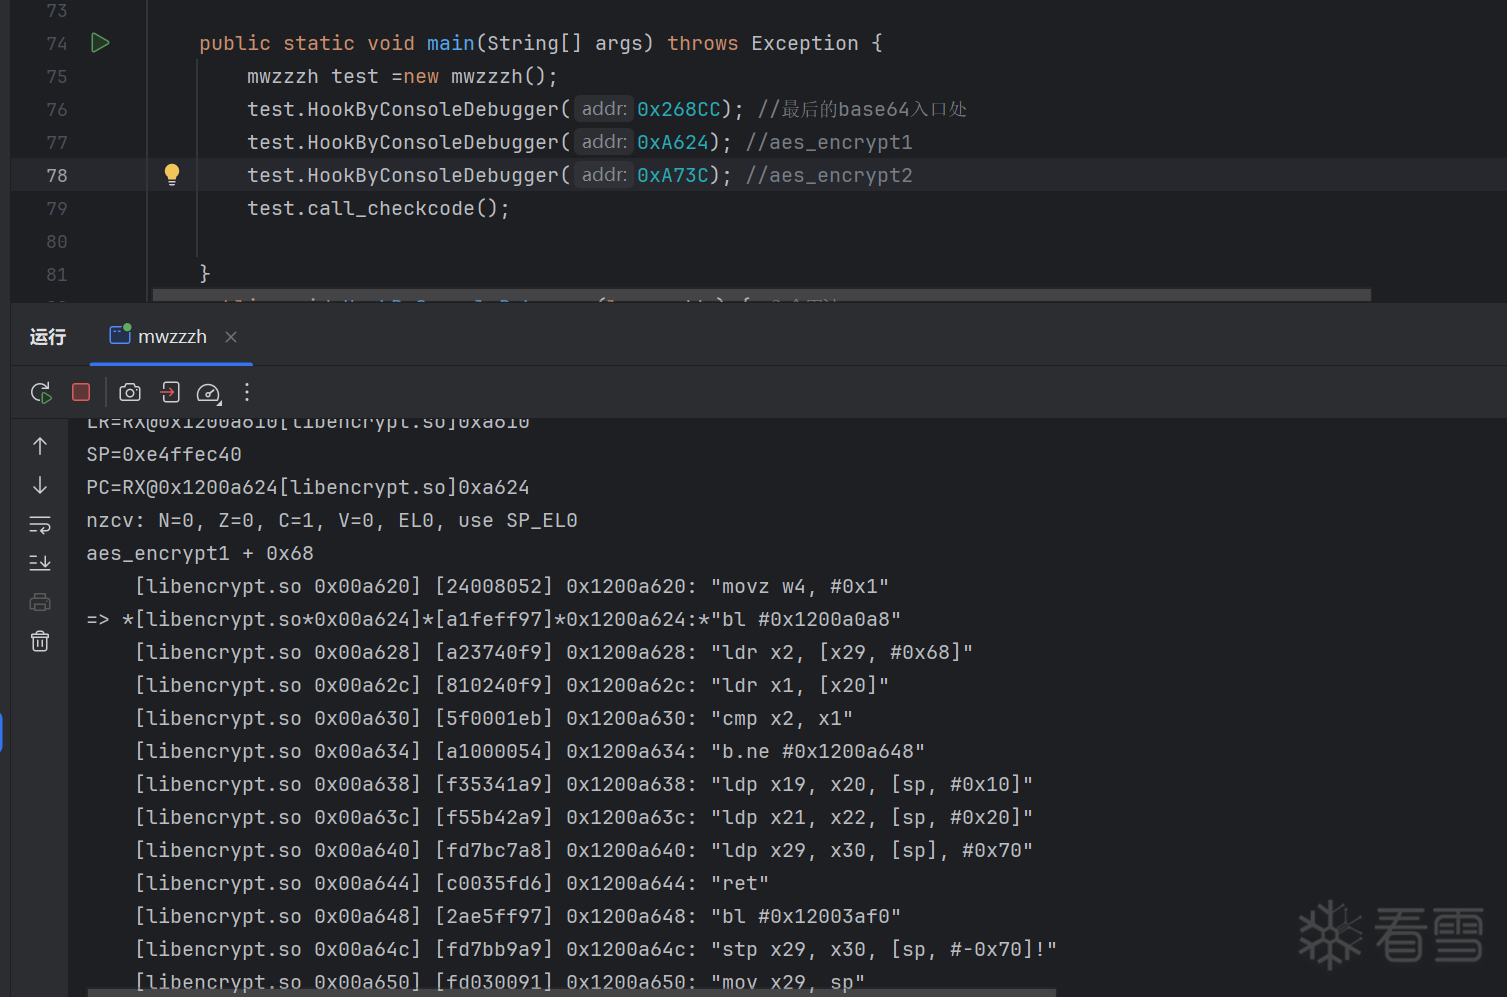Open the yellow lightbulb intention actions

(172, 175)
